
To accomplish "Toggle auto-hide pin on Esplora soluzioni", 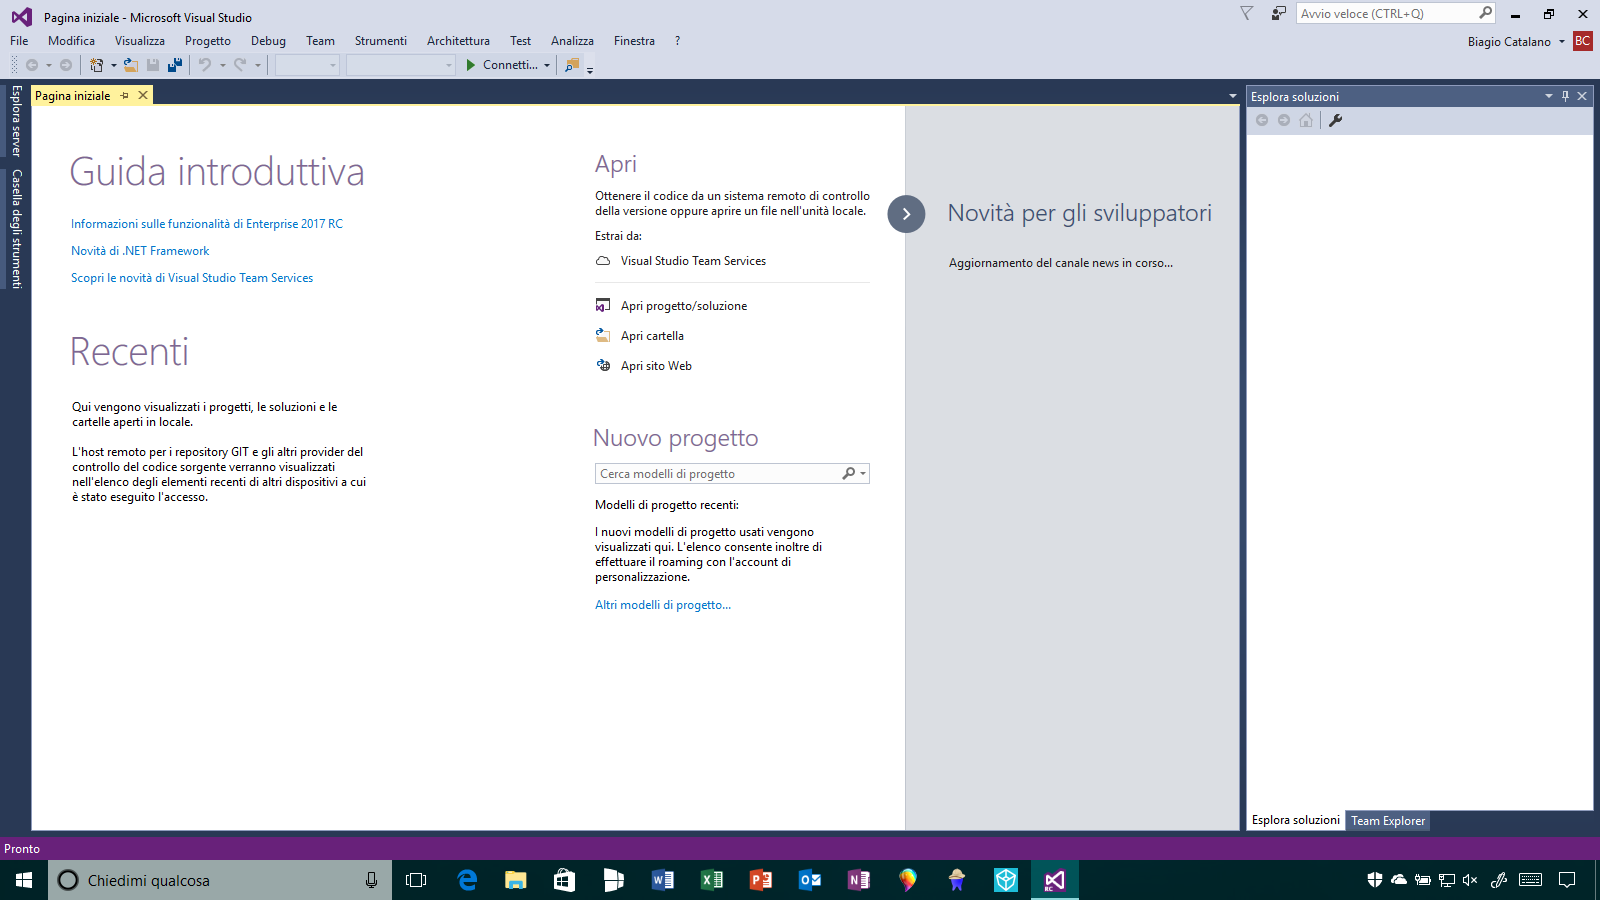I will tap(1565, 96).
